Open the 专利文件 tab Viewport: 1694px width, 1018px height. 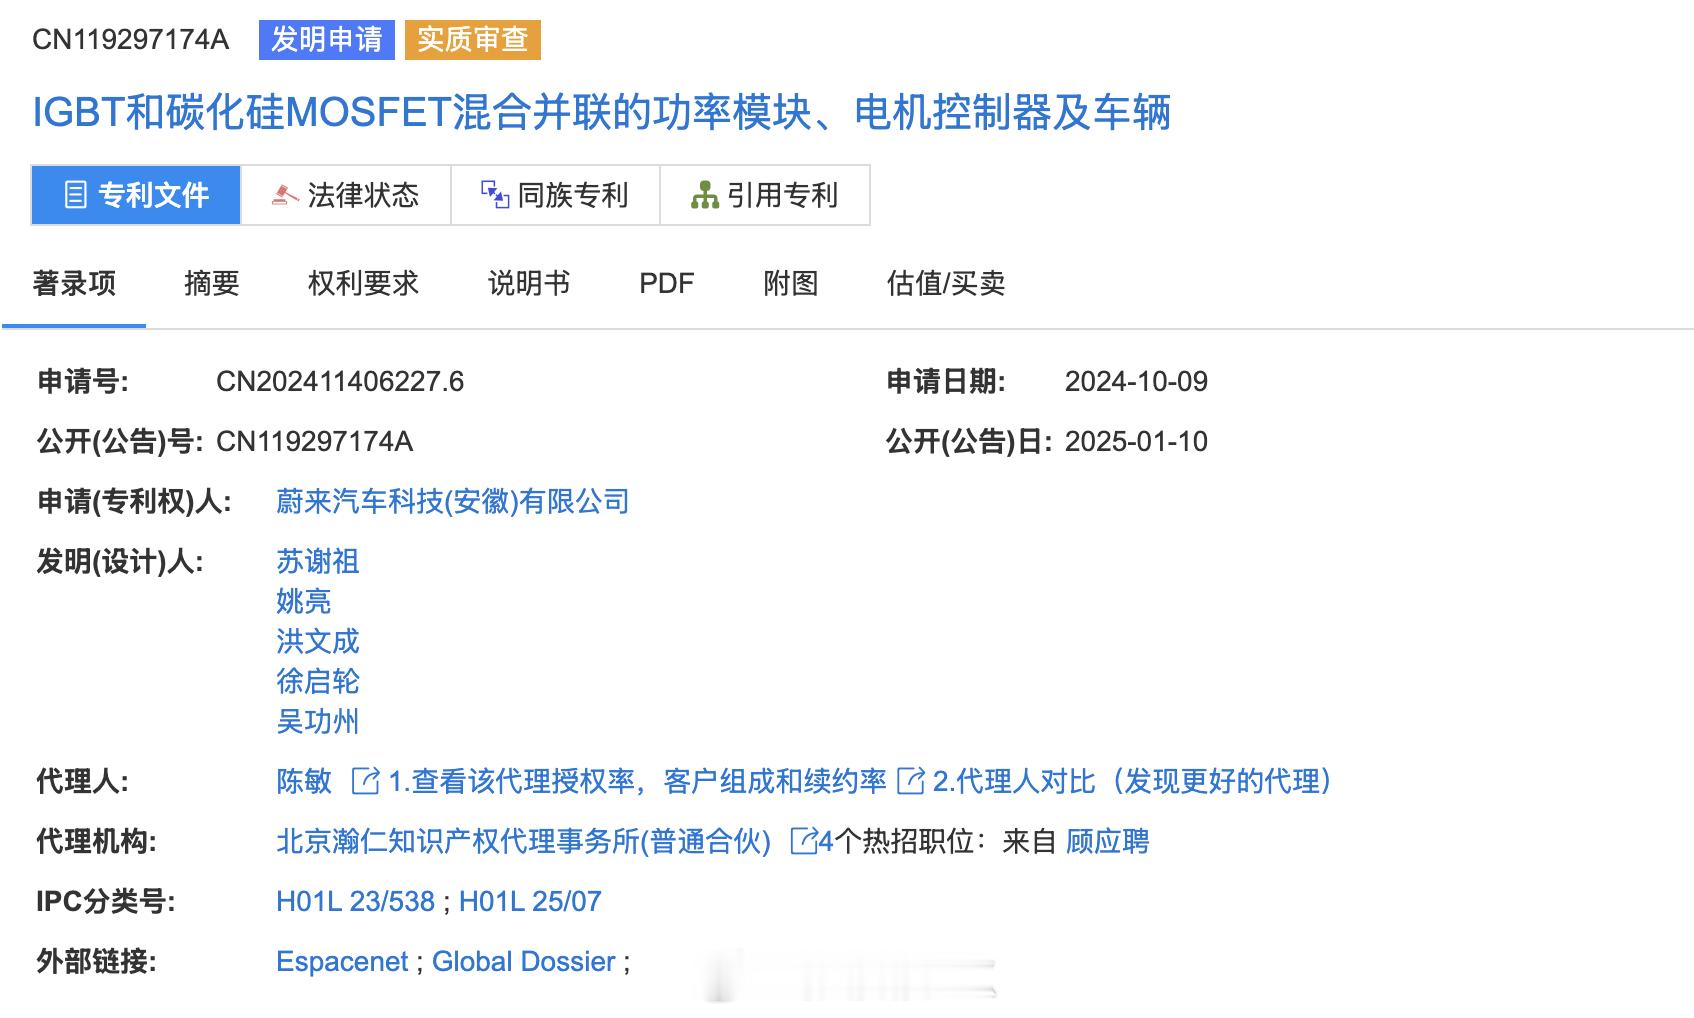coord(136,195)
